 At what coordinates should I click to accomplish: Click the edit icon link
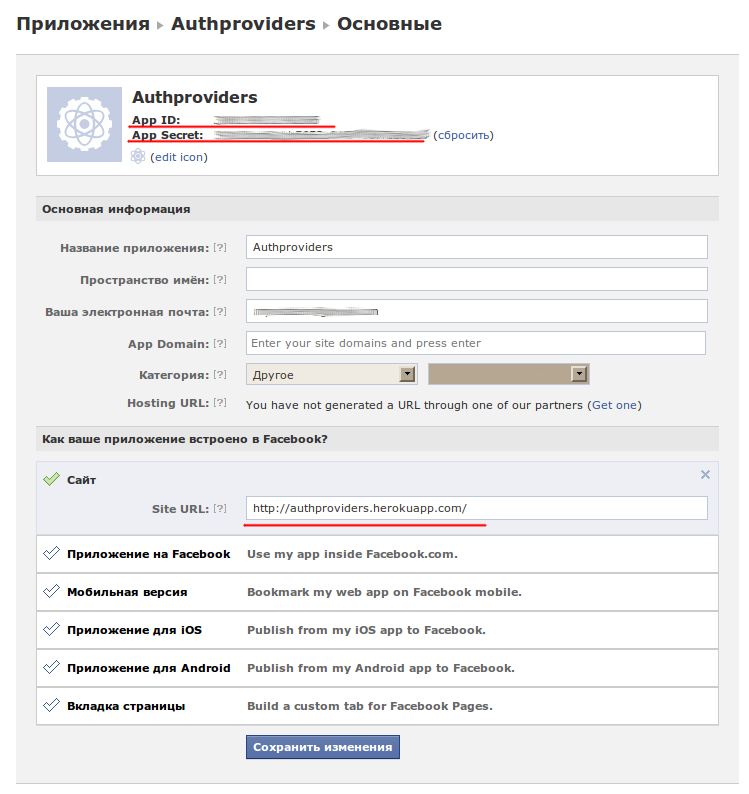[179, 158]
